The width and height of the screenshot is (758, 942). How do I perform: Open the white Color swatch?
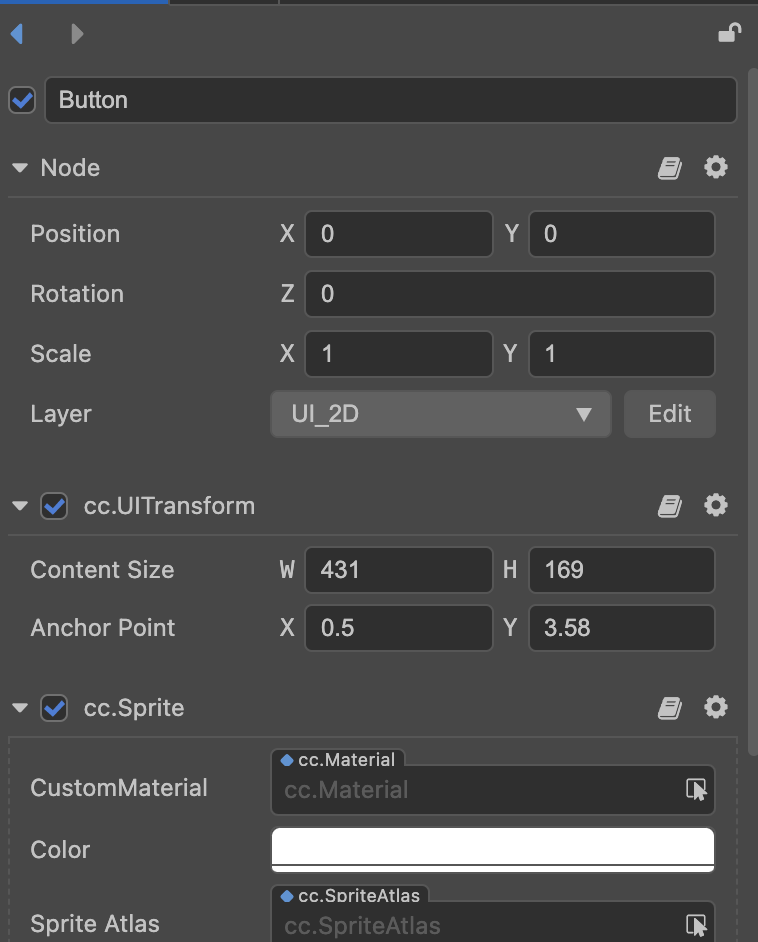[x=493, y=849]
